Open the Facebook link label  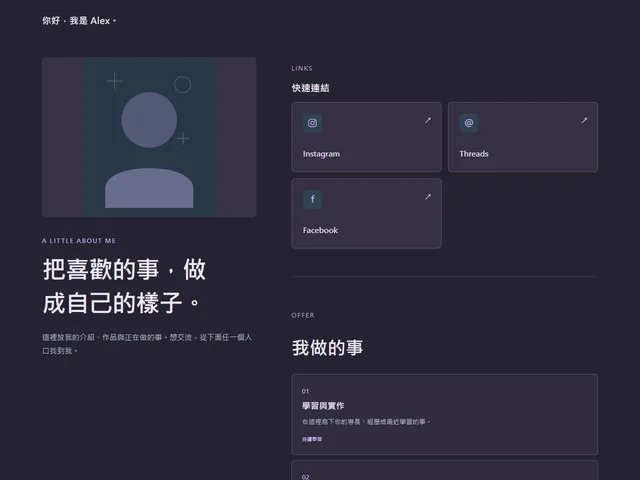click(320, 230)
